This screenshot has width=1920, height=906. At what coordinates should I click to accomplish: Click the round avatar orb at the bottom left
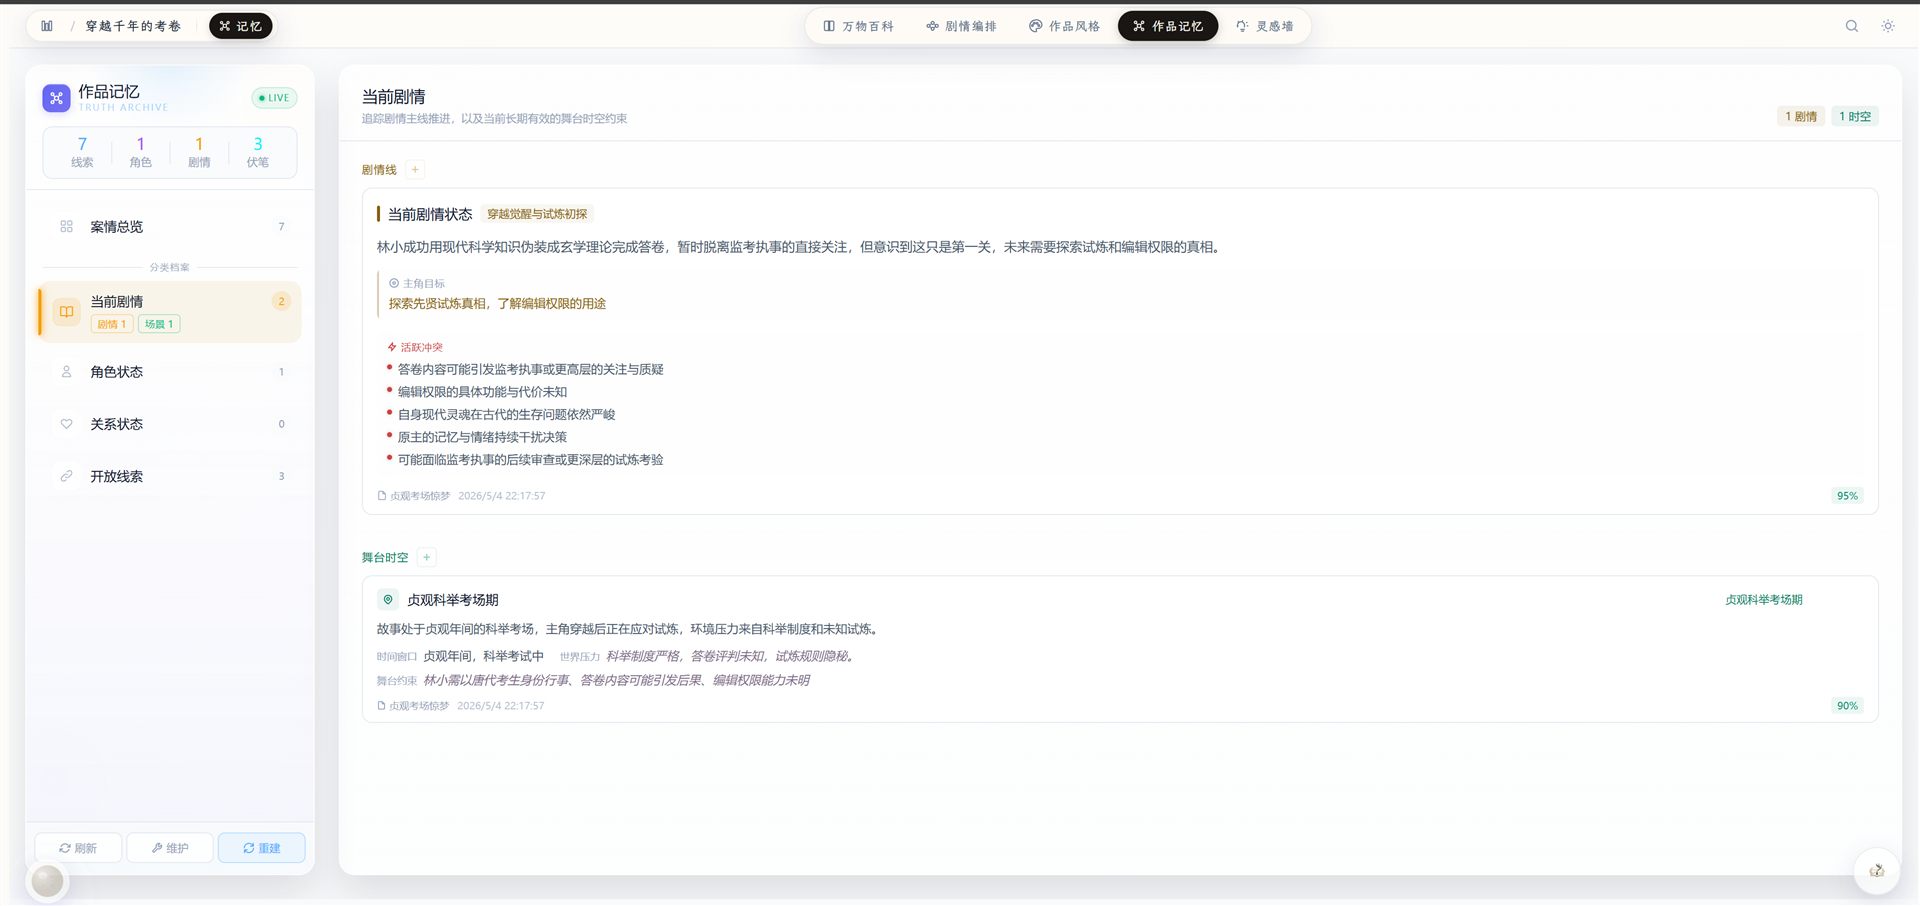tap(47, 881)
